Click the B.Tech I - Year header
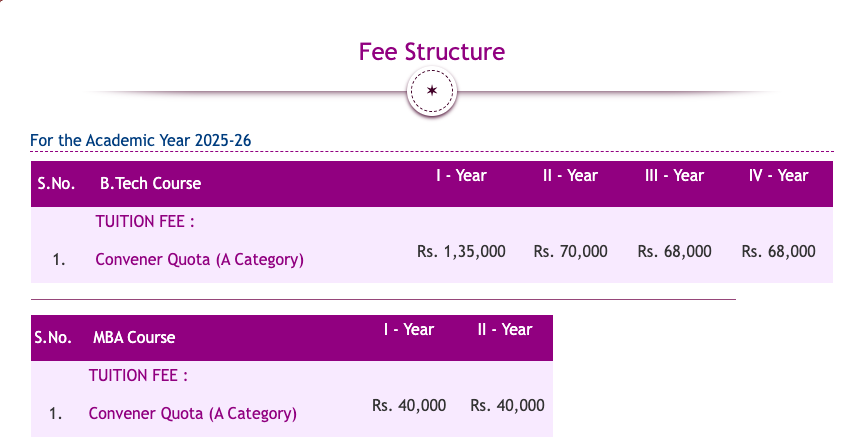Viewport: 844px width, 447px height. click(x=461, y=176)
